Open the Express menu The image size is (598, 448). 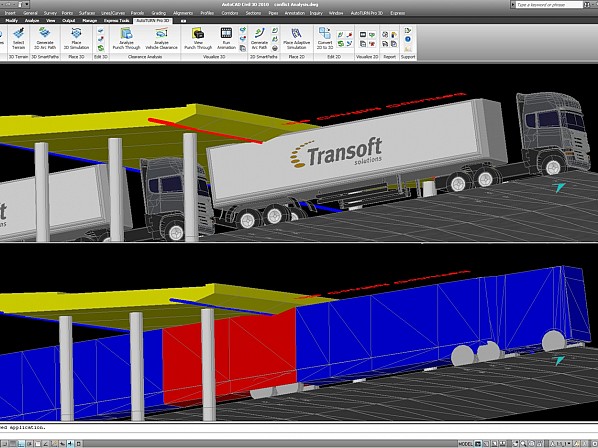397,13
